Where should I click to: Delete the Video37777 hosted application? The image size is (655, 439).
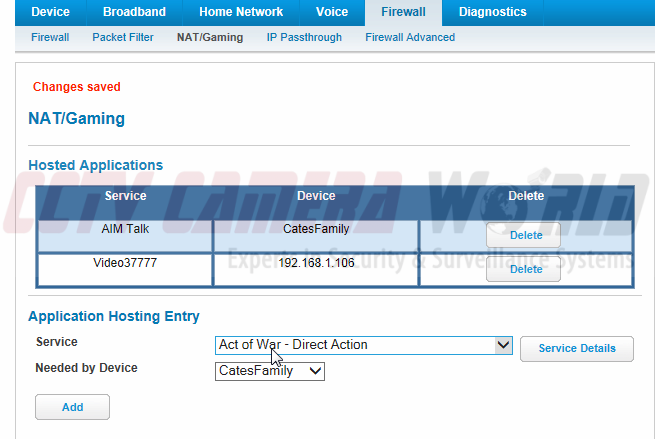pyautogui.click(x=525, y=269)
